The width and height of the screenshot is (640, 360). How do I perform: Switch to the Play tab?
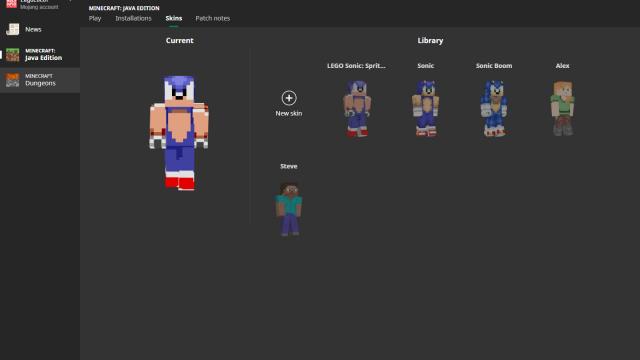click(95, 18)
